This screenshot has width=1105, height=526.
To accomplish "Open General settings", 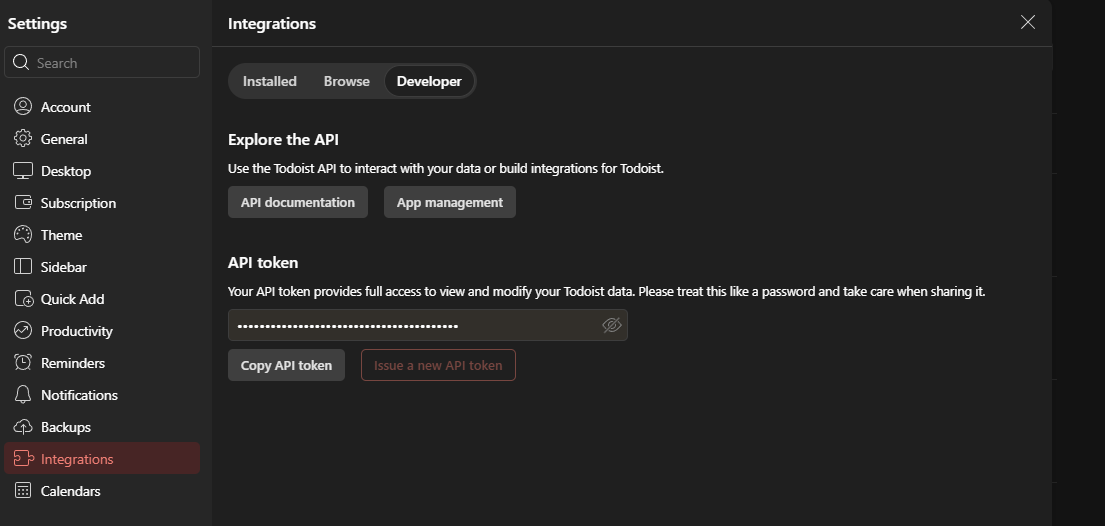I will point(102,139).
